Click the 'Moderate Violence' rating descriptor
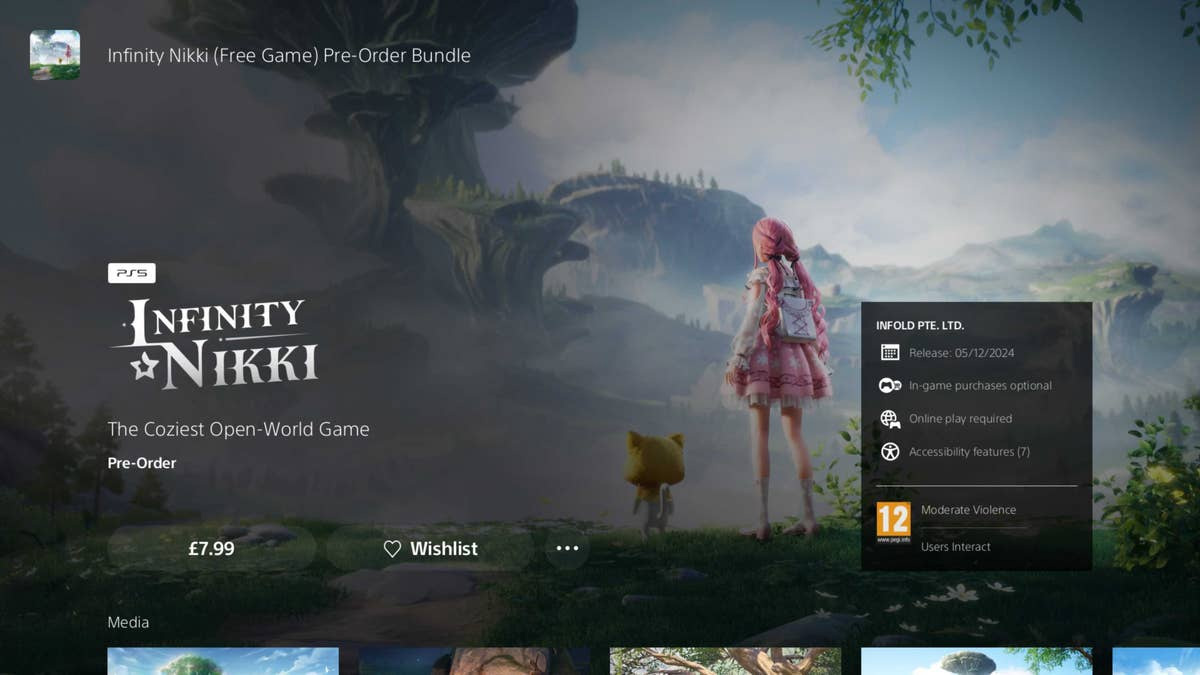Viewport: 1200px width, 675px height. point(968,510)
